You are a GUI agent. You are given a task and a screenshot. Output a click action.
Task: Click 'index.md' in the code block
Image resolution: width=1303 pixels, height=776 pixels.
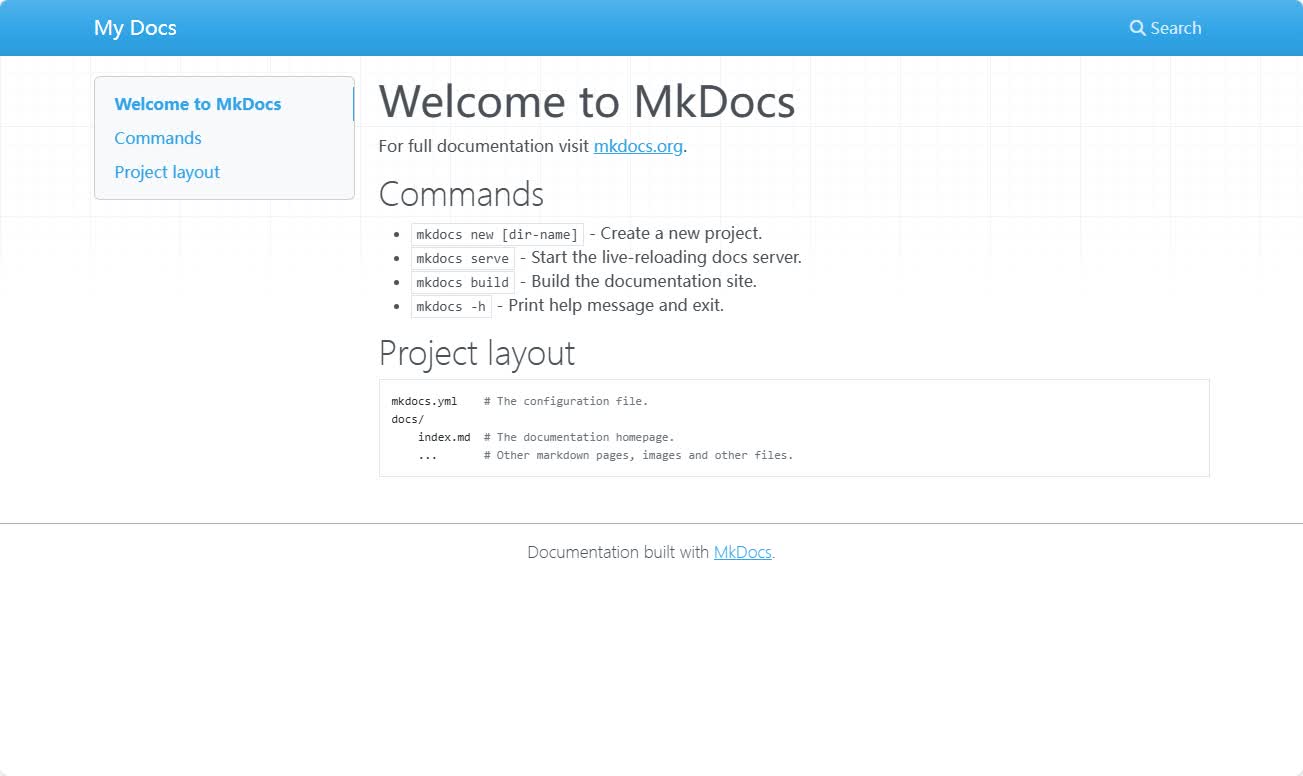point(444,437)
